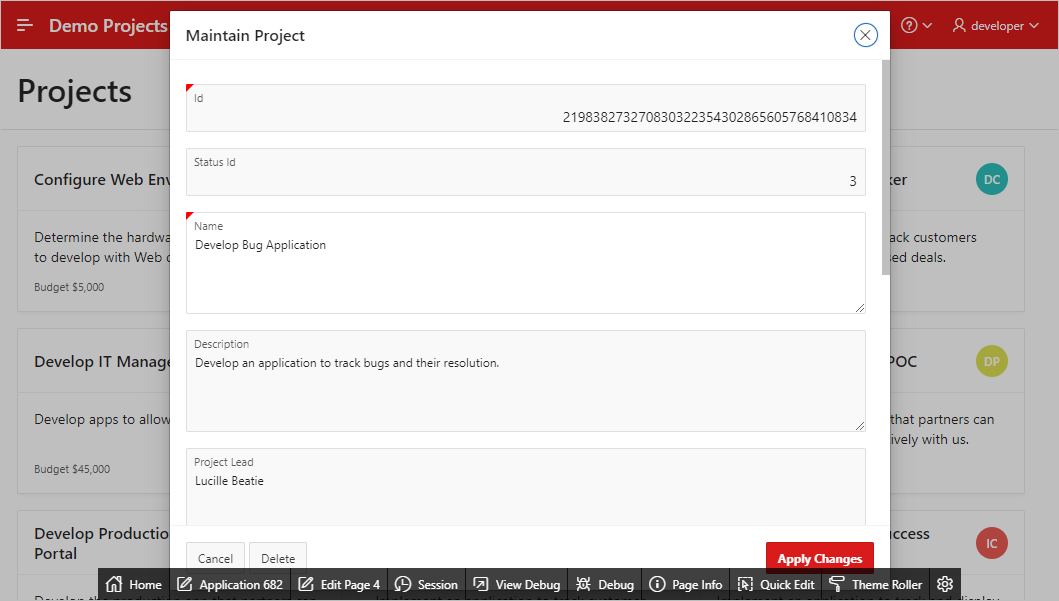Image resolution: width=1059 pixels, height=601 pixels.
Task: Launch Theme Roller
Action: [875, 584]
